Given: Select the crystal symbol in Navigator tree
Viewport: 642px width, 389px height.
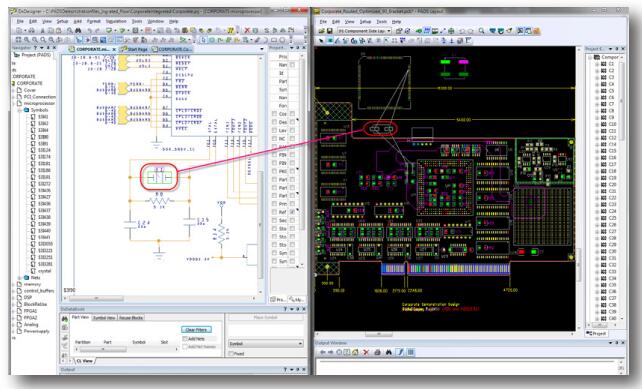Looking at the screenshot, I should pos(45,271).
